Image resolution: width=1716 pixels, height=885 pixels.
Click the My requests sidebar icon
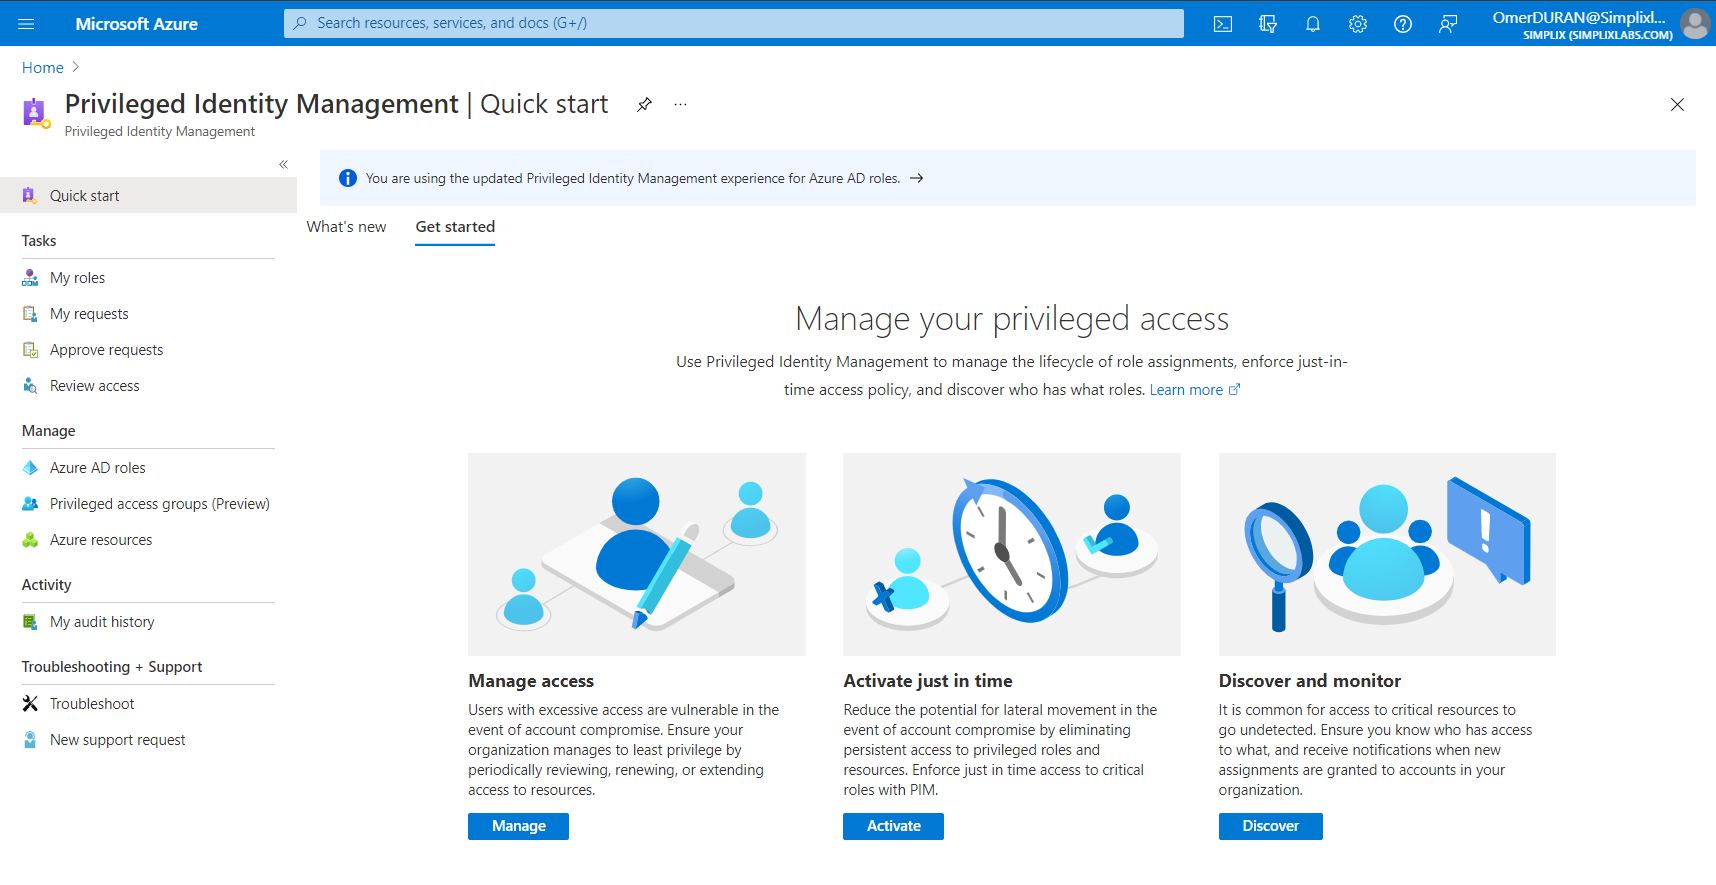(x=30, y=314)
